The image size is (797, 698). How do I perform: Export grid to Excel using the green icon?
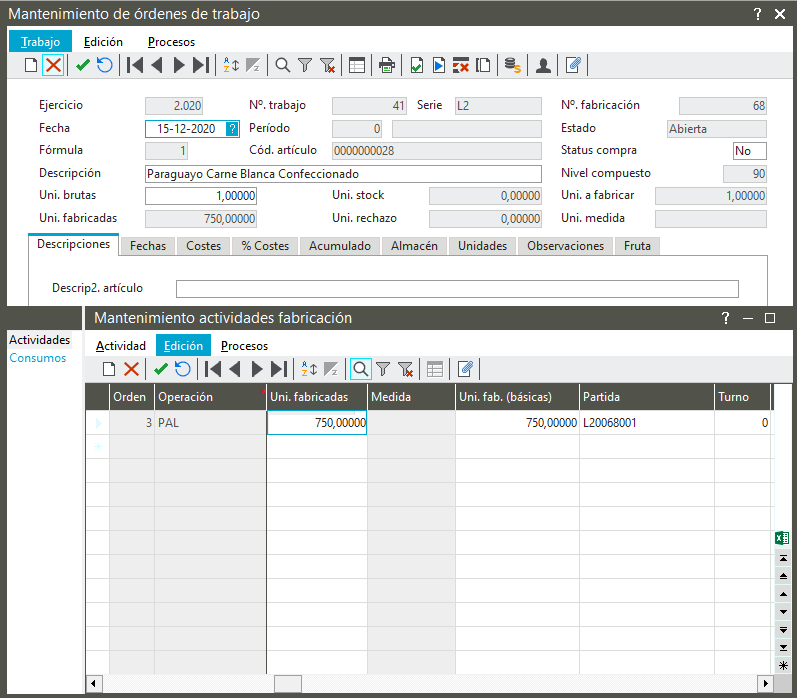(x=782, y=538)
